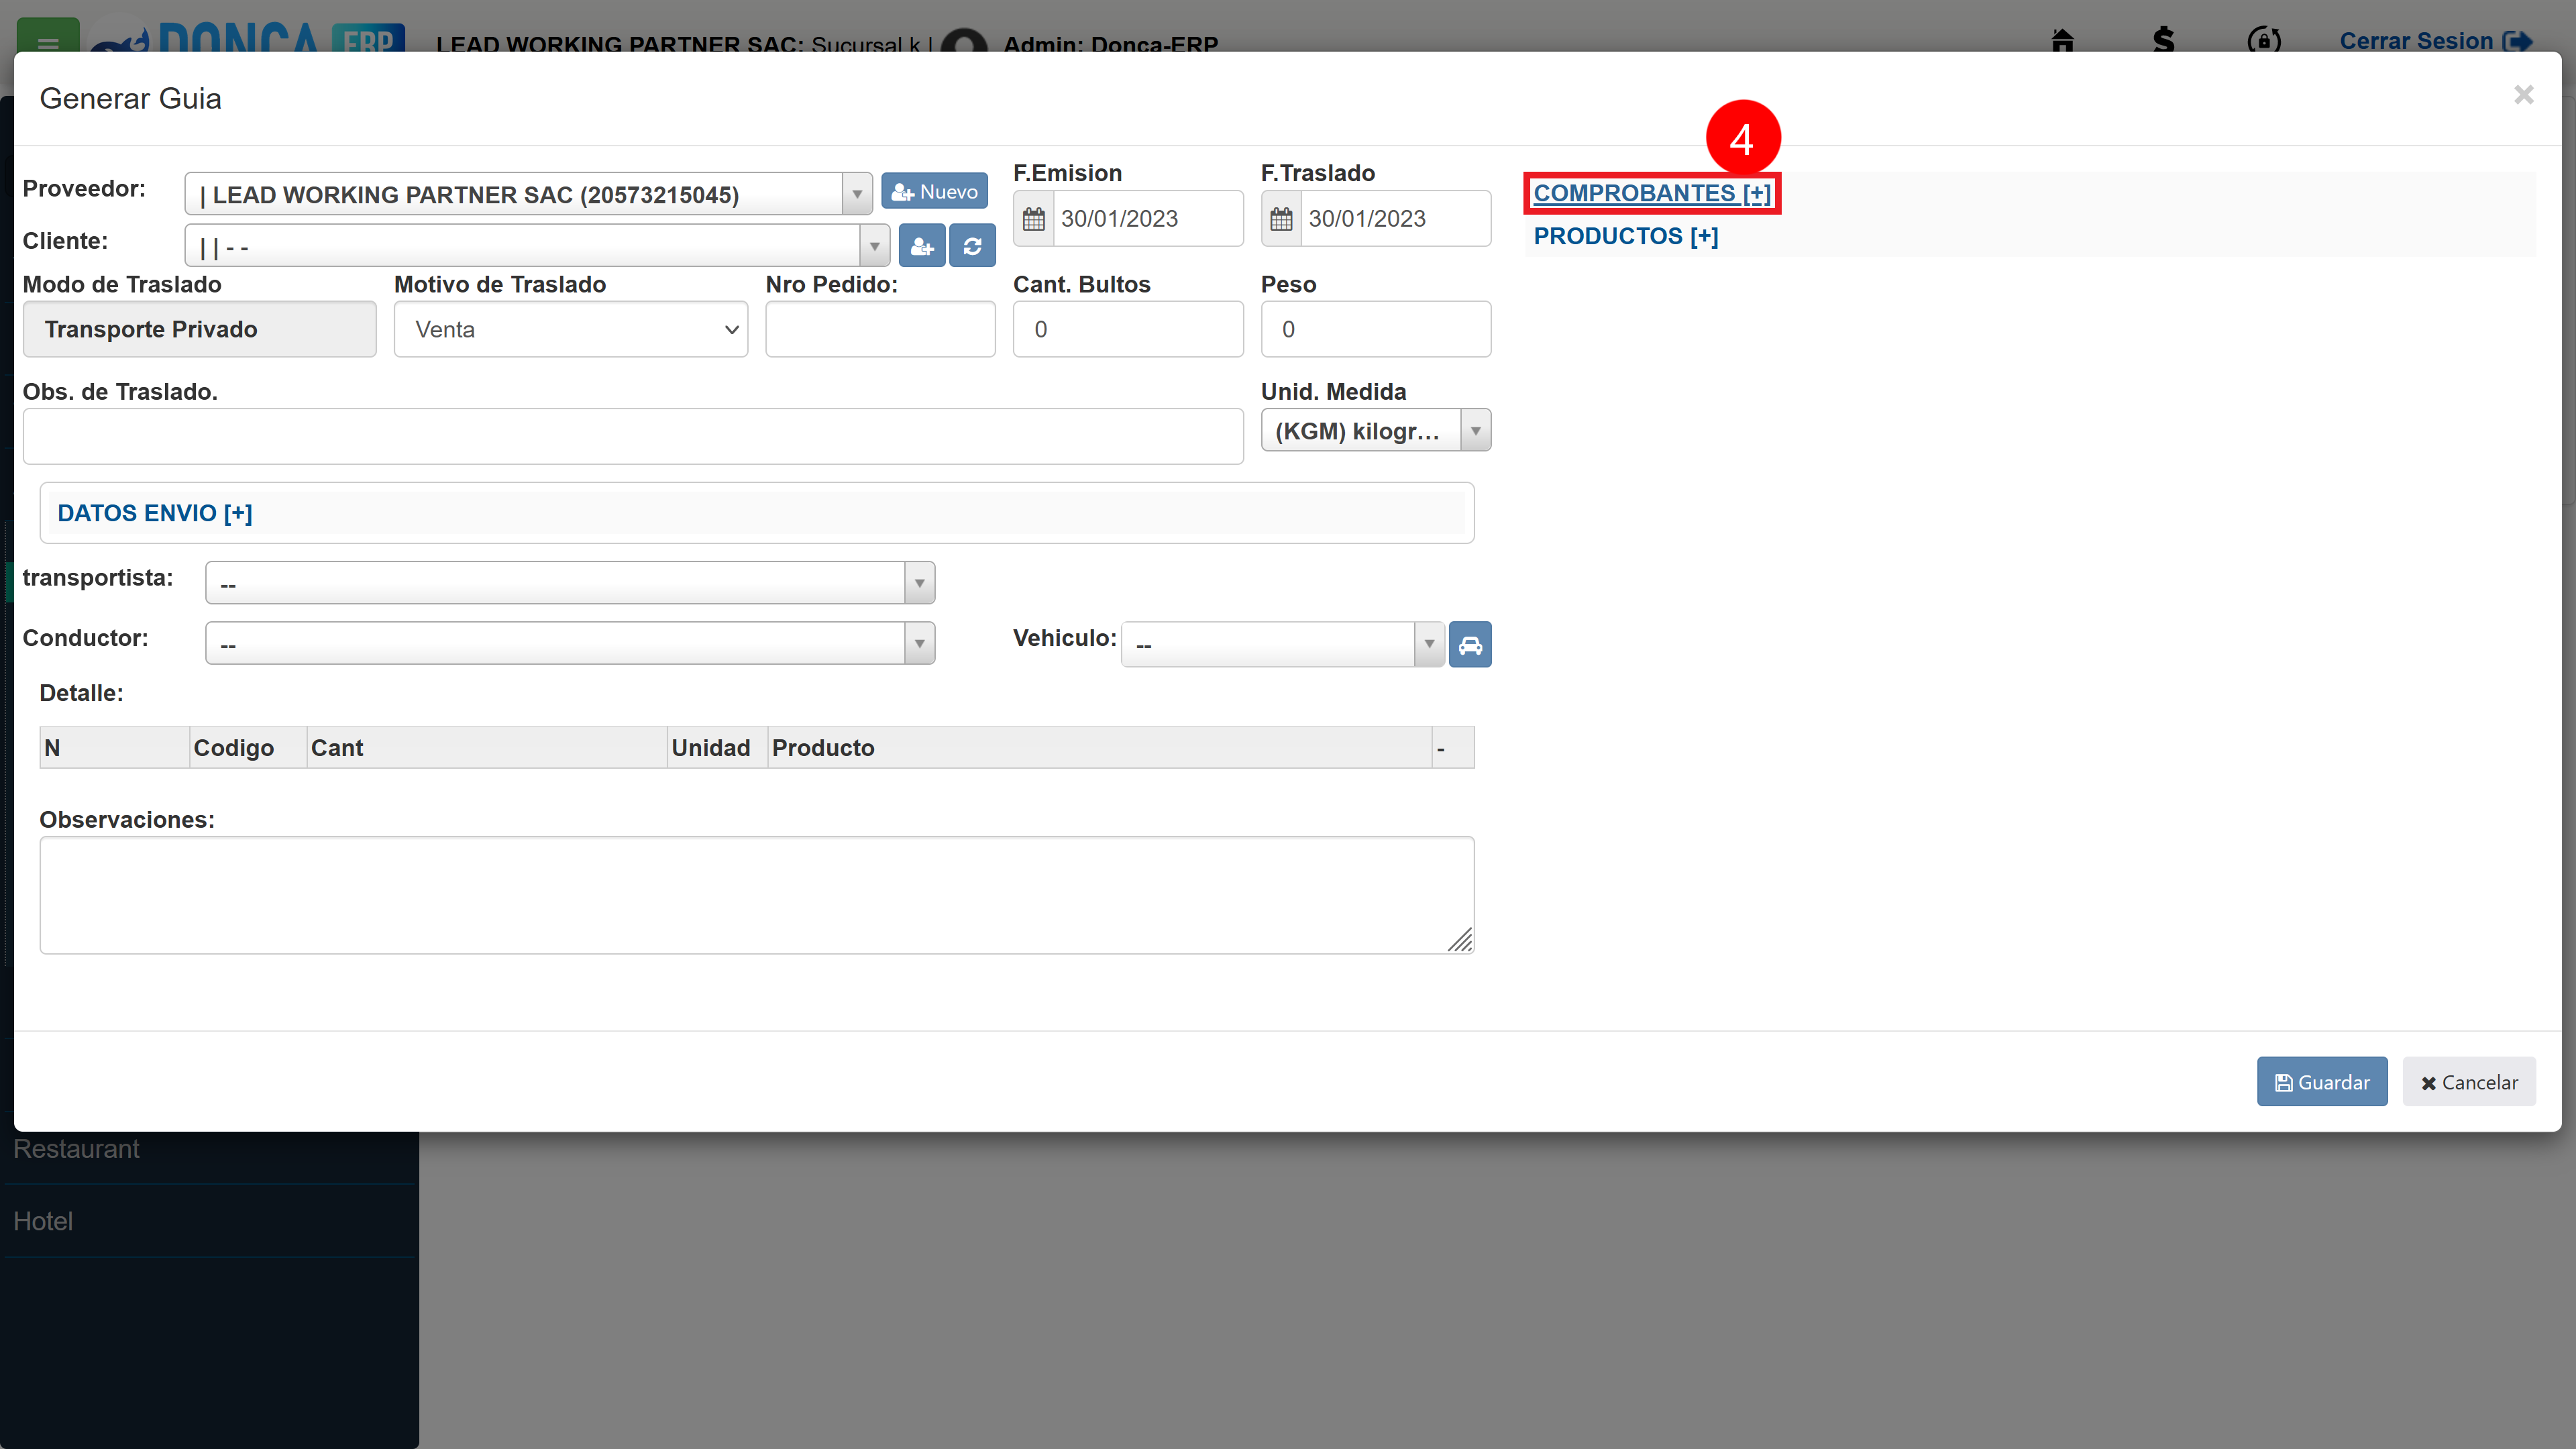Click the add client icon button
Image resolution: width=2576 pixels, height=1449 pixels.
(x=921, y=246)
